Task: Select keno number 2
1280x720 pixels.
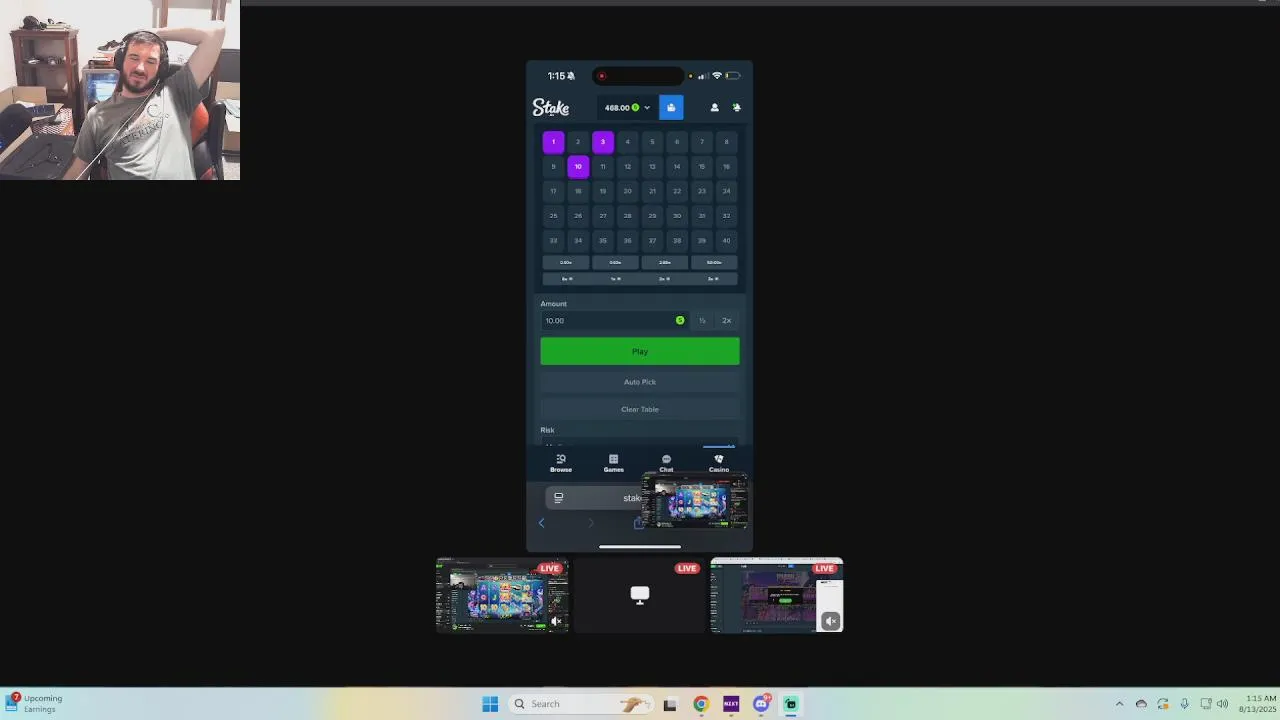Action: click(578, 142)
